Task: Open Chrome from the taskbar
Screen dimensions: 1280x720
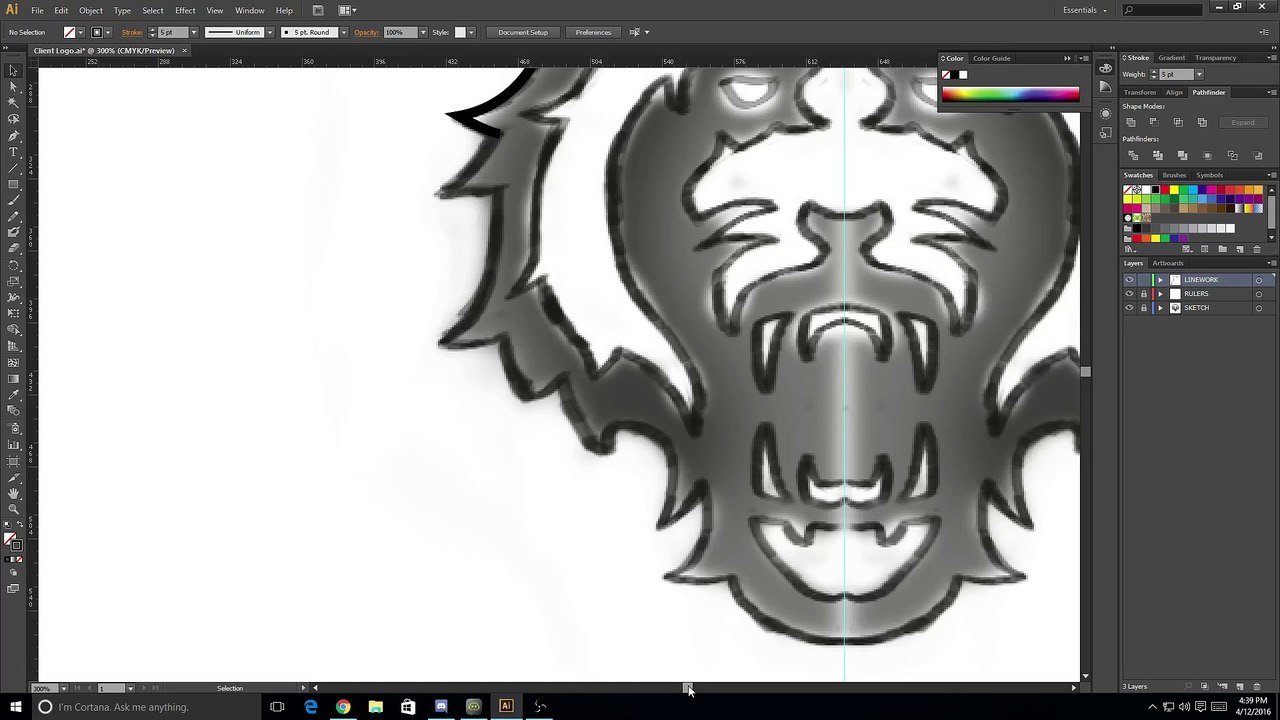Action: tap(343, 707)
